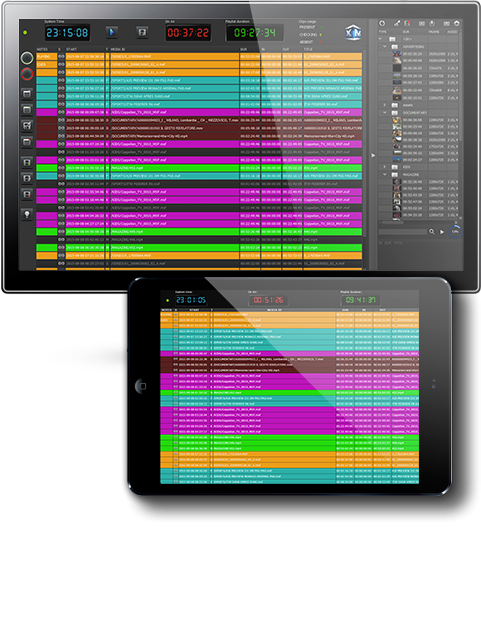The width and height of the screenshot is (481, 639).
Task: Open first clip thumbnail in ADVERTISING folder
Action: coord(397,53)
